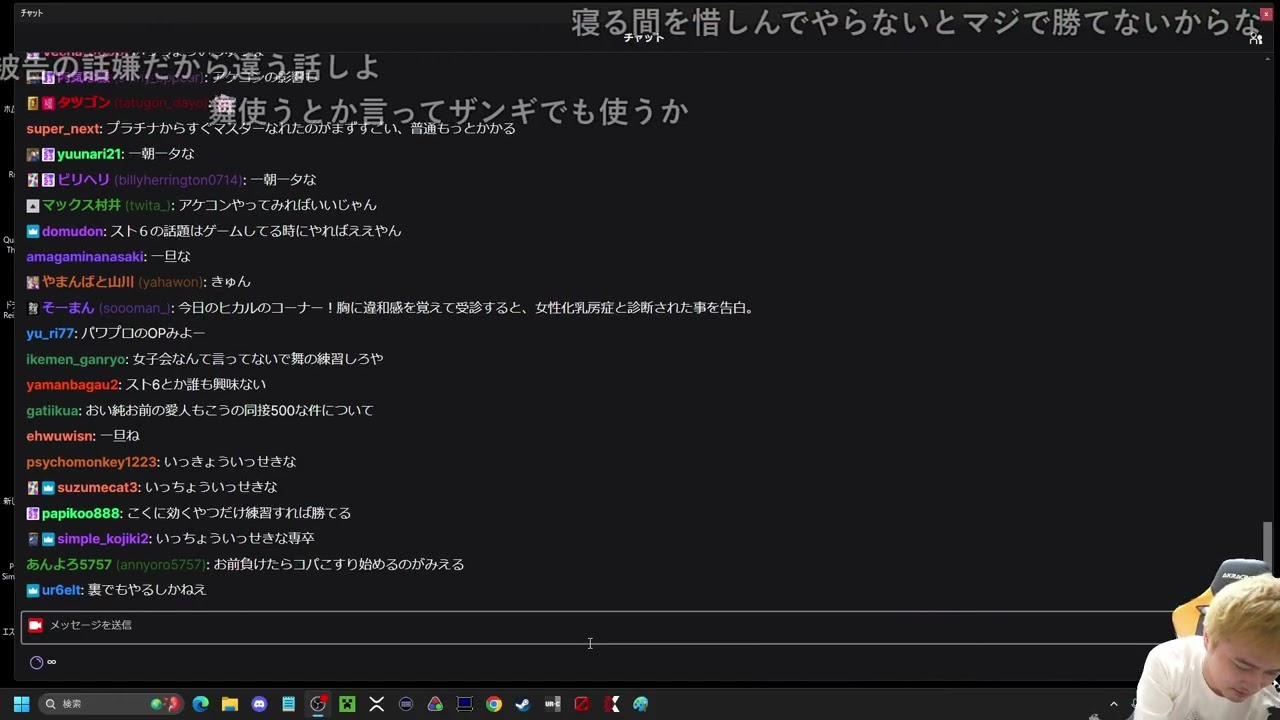Click username やまんばと山川
This screenshot has width=1280, height=720.
click(88, 282)
